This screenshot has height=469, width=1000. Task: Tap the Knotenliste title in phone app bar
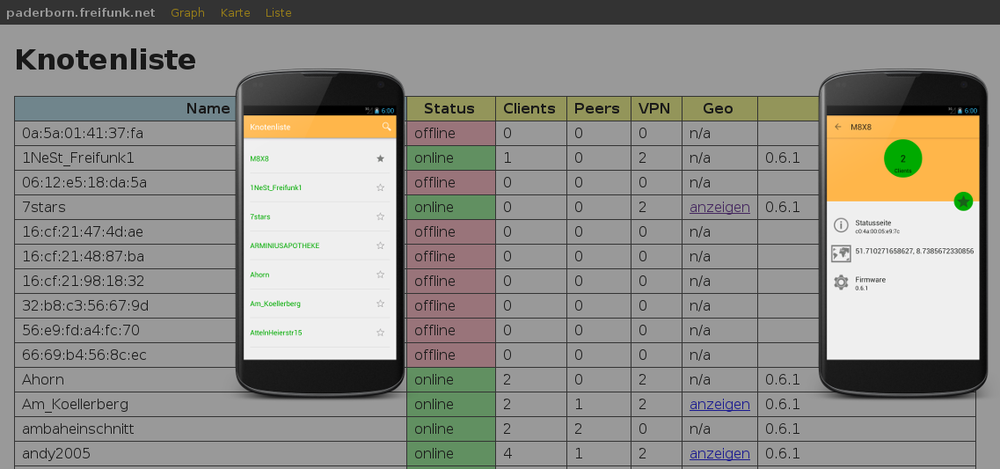[270, 127]
